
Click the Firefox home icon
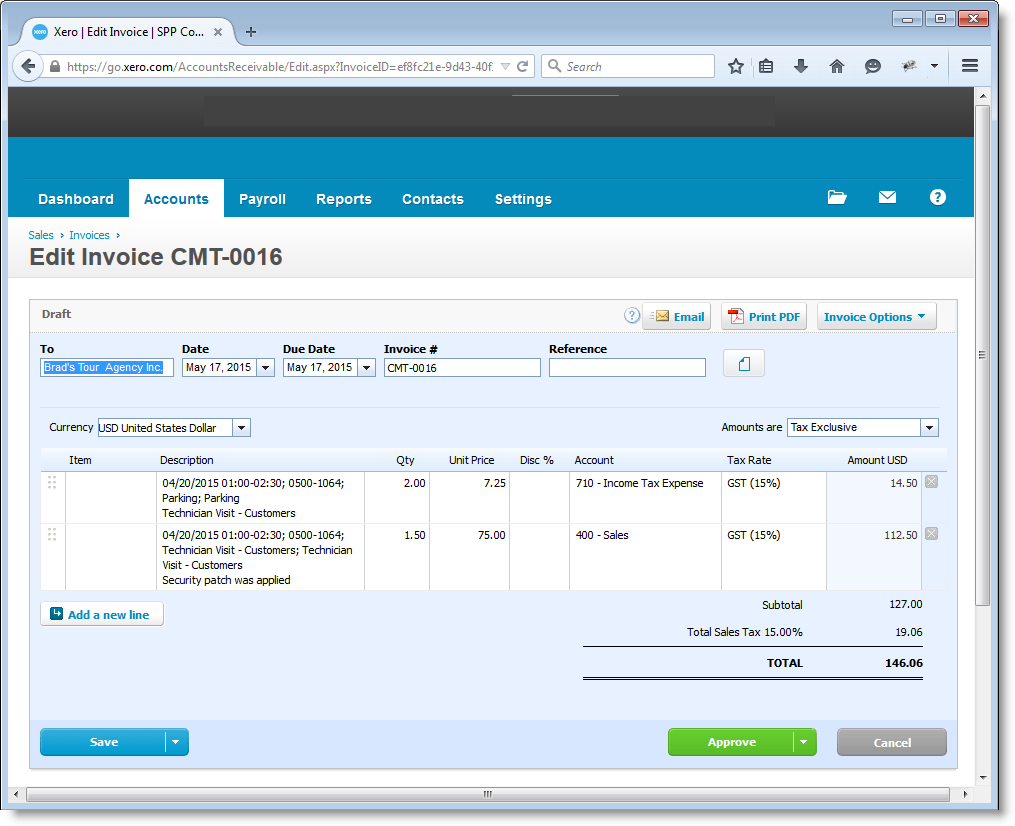point(837,65)
